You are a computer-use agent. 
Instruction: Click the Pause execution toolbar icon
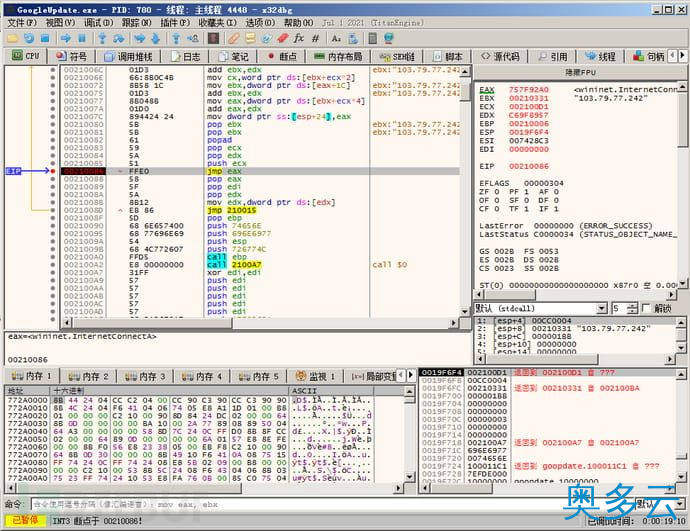(82, 38)
